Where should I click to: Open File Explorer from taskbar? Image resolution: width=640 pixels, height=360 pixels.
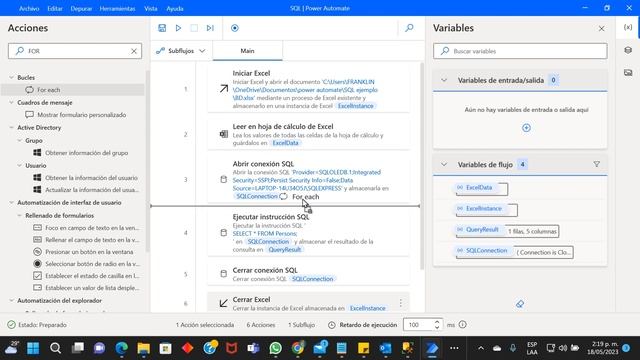pos(143,348)
